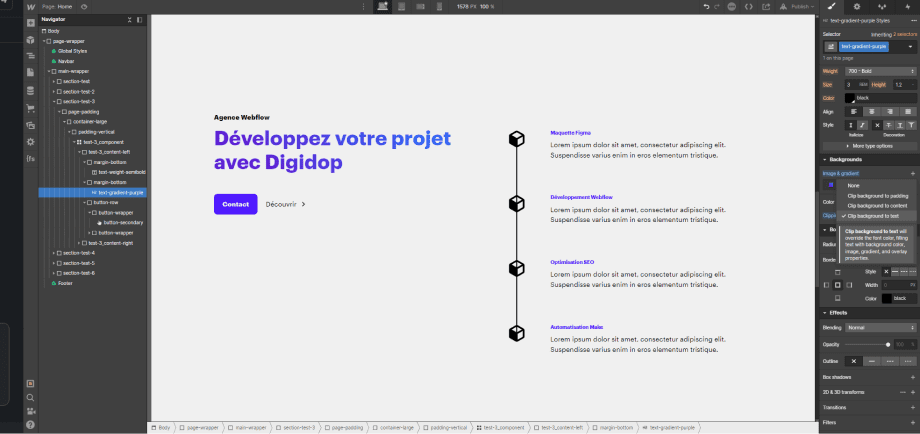Image resolution: width=920 pixels, height=434 pixels.
Task: Adjust the Opacity slider handle
Action: (888, 344)
